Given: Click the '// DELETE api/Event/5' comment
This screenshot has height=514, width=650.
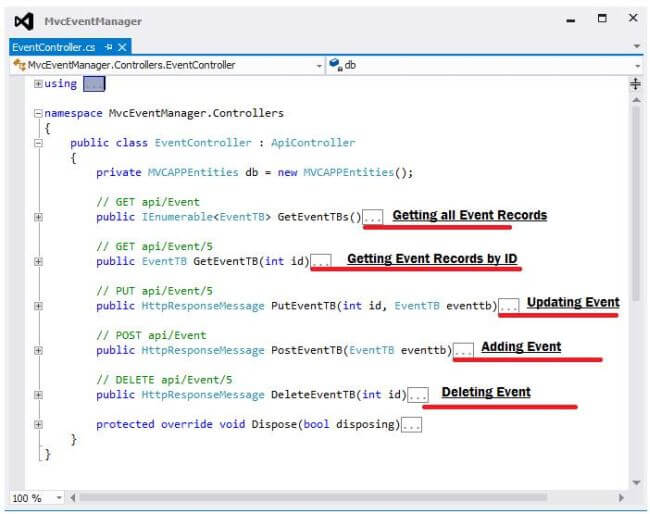Looking at the screenshot, I should click(x=164, y=380).
